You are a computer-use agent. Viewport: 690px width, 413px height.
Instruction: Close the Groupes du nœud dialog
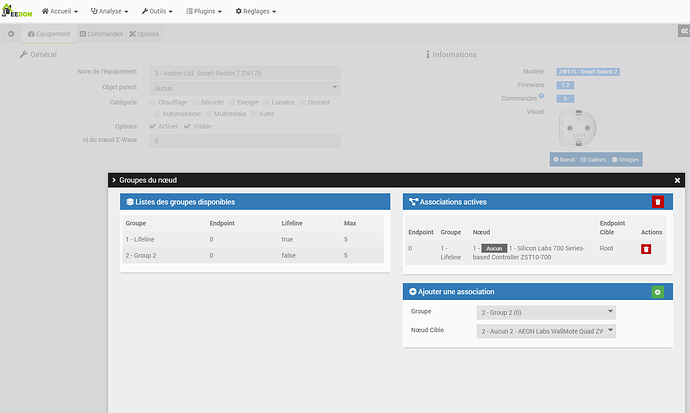(x=677, y=180)
